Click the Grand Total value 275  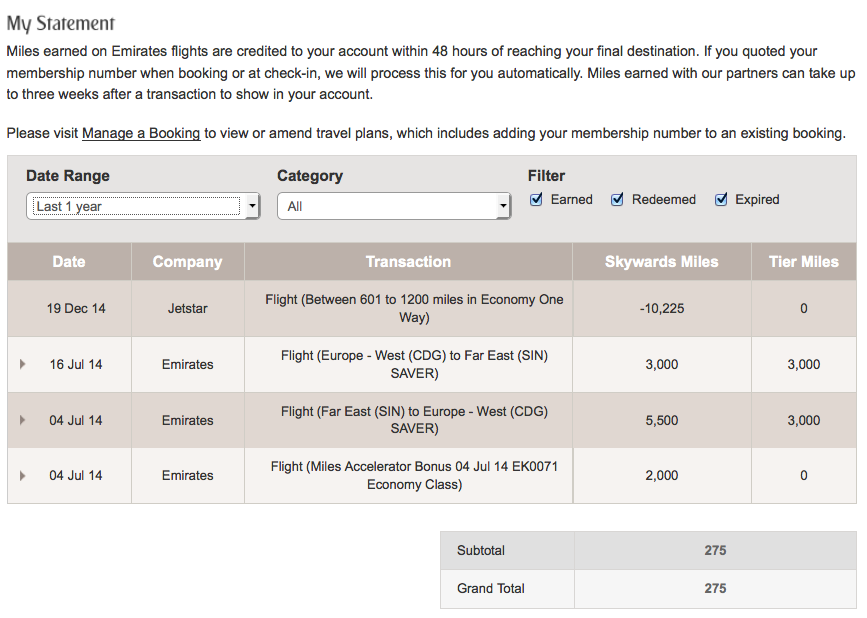click(715, 589)
